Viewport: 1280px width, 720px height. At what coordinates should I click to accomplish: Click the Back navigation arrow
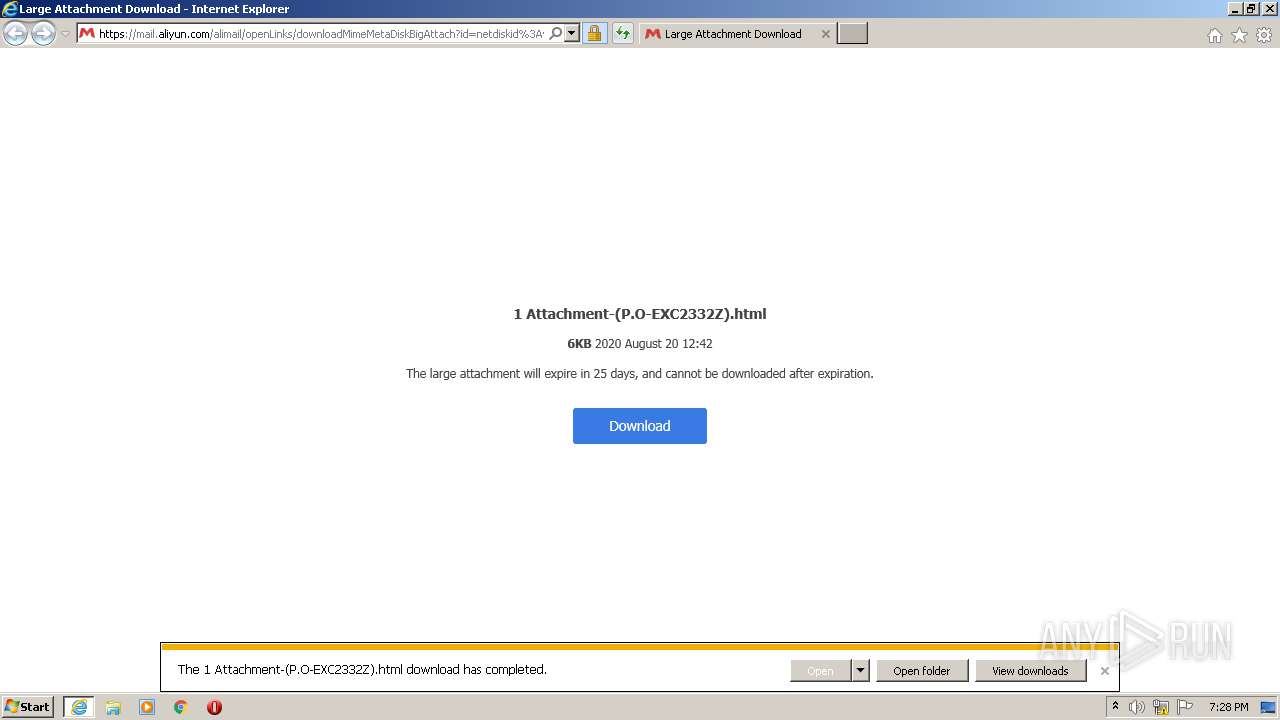pos(15,34)
